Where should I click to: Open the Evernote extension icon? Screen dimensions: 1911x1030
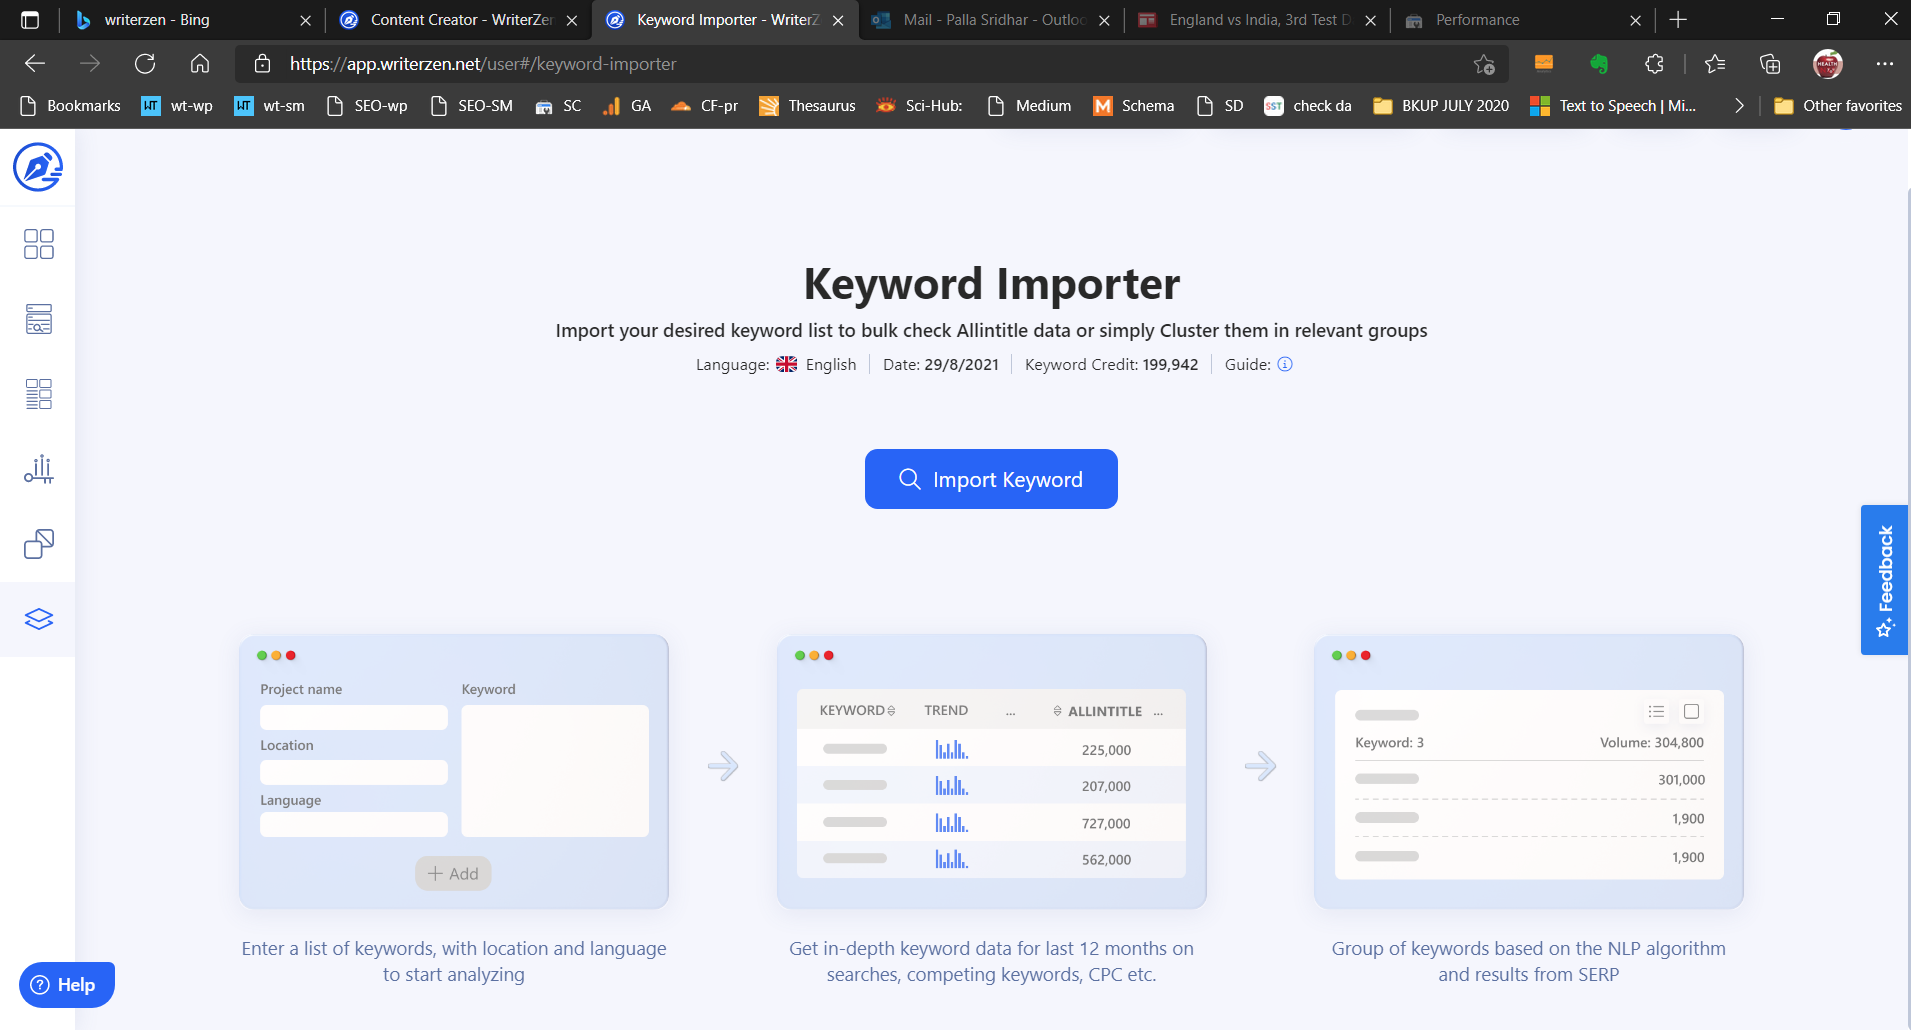[x=1599, y=64]
